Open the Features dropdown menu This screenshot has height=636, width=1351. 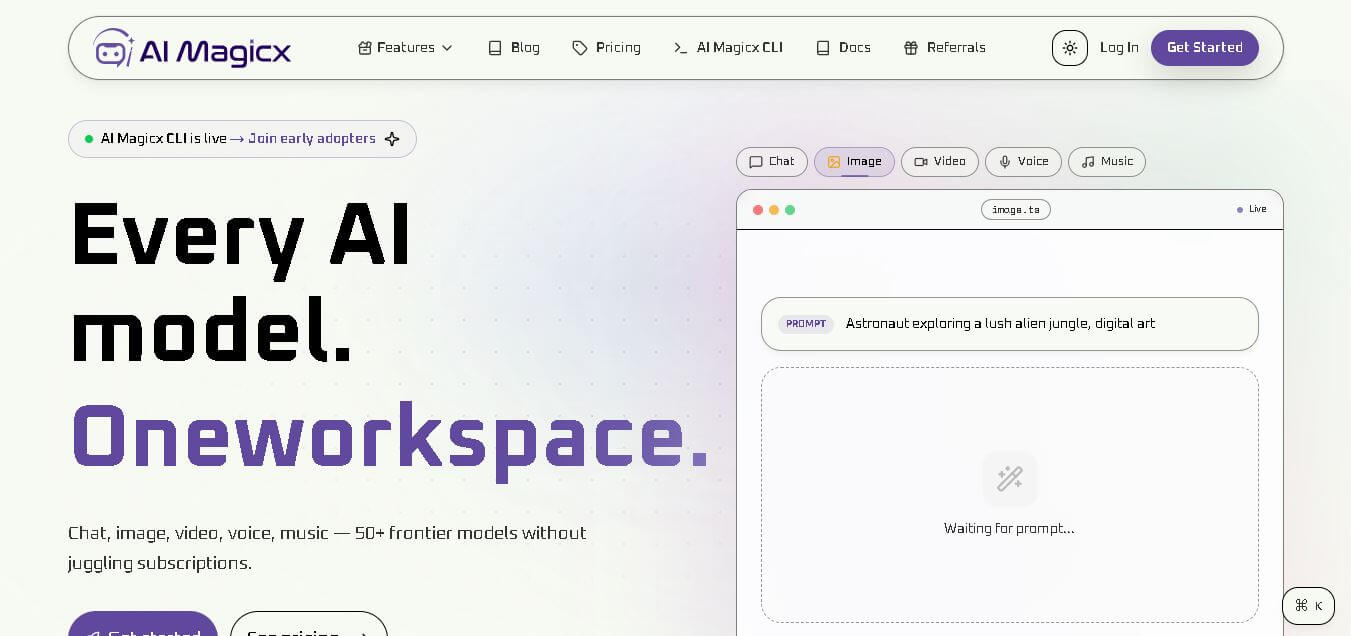(406, 48)
